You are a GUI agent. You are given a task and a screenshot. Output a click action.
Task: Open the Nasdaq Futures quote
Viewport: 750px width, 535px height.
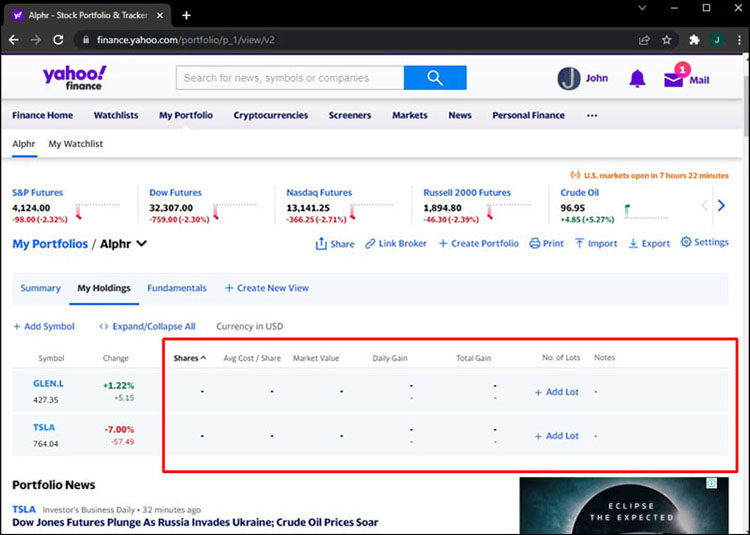pyautogui.click(x=319, y=193)
